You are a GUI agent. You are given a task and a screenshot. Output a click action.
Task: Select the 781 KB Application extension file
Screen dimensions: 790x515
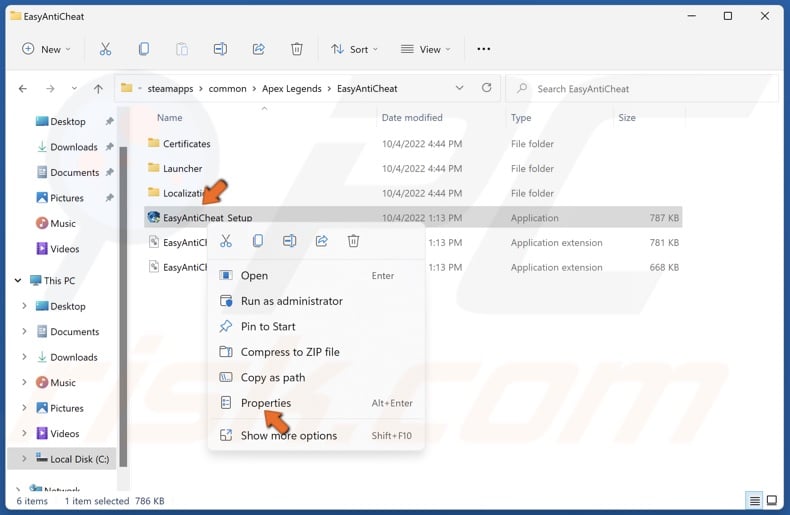(413, 242)
